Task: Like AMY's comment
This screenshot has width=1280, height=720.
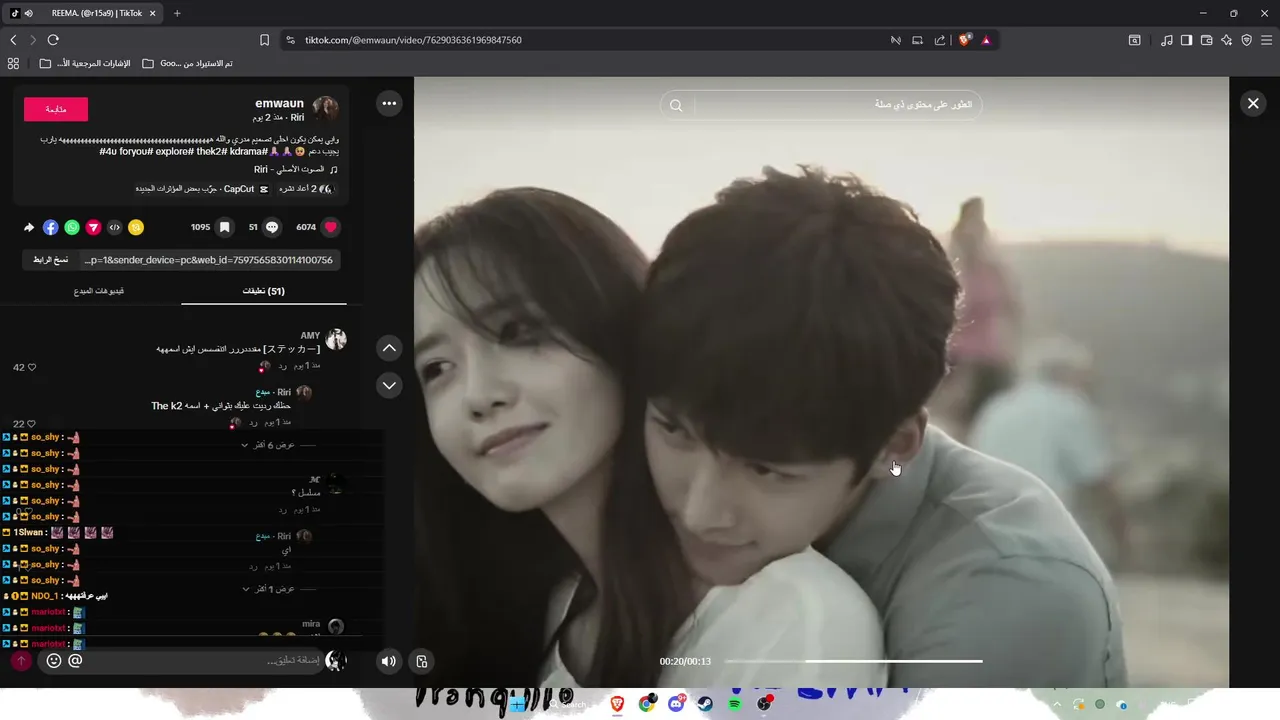Action: 32,367
